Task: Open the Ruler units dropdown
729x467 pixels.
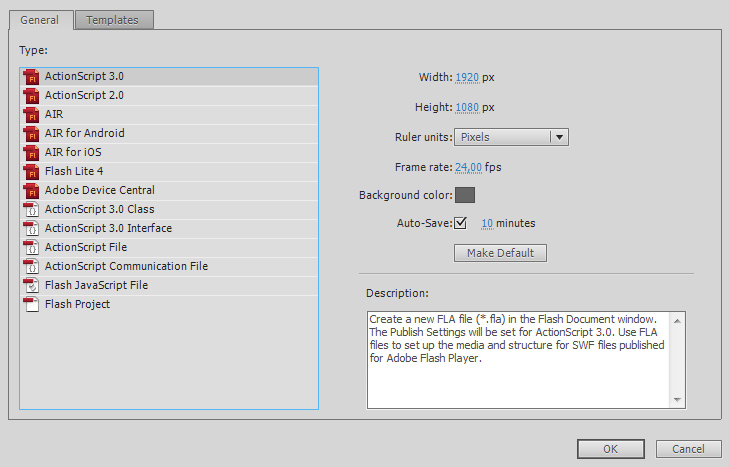Action: coord(511,137)
